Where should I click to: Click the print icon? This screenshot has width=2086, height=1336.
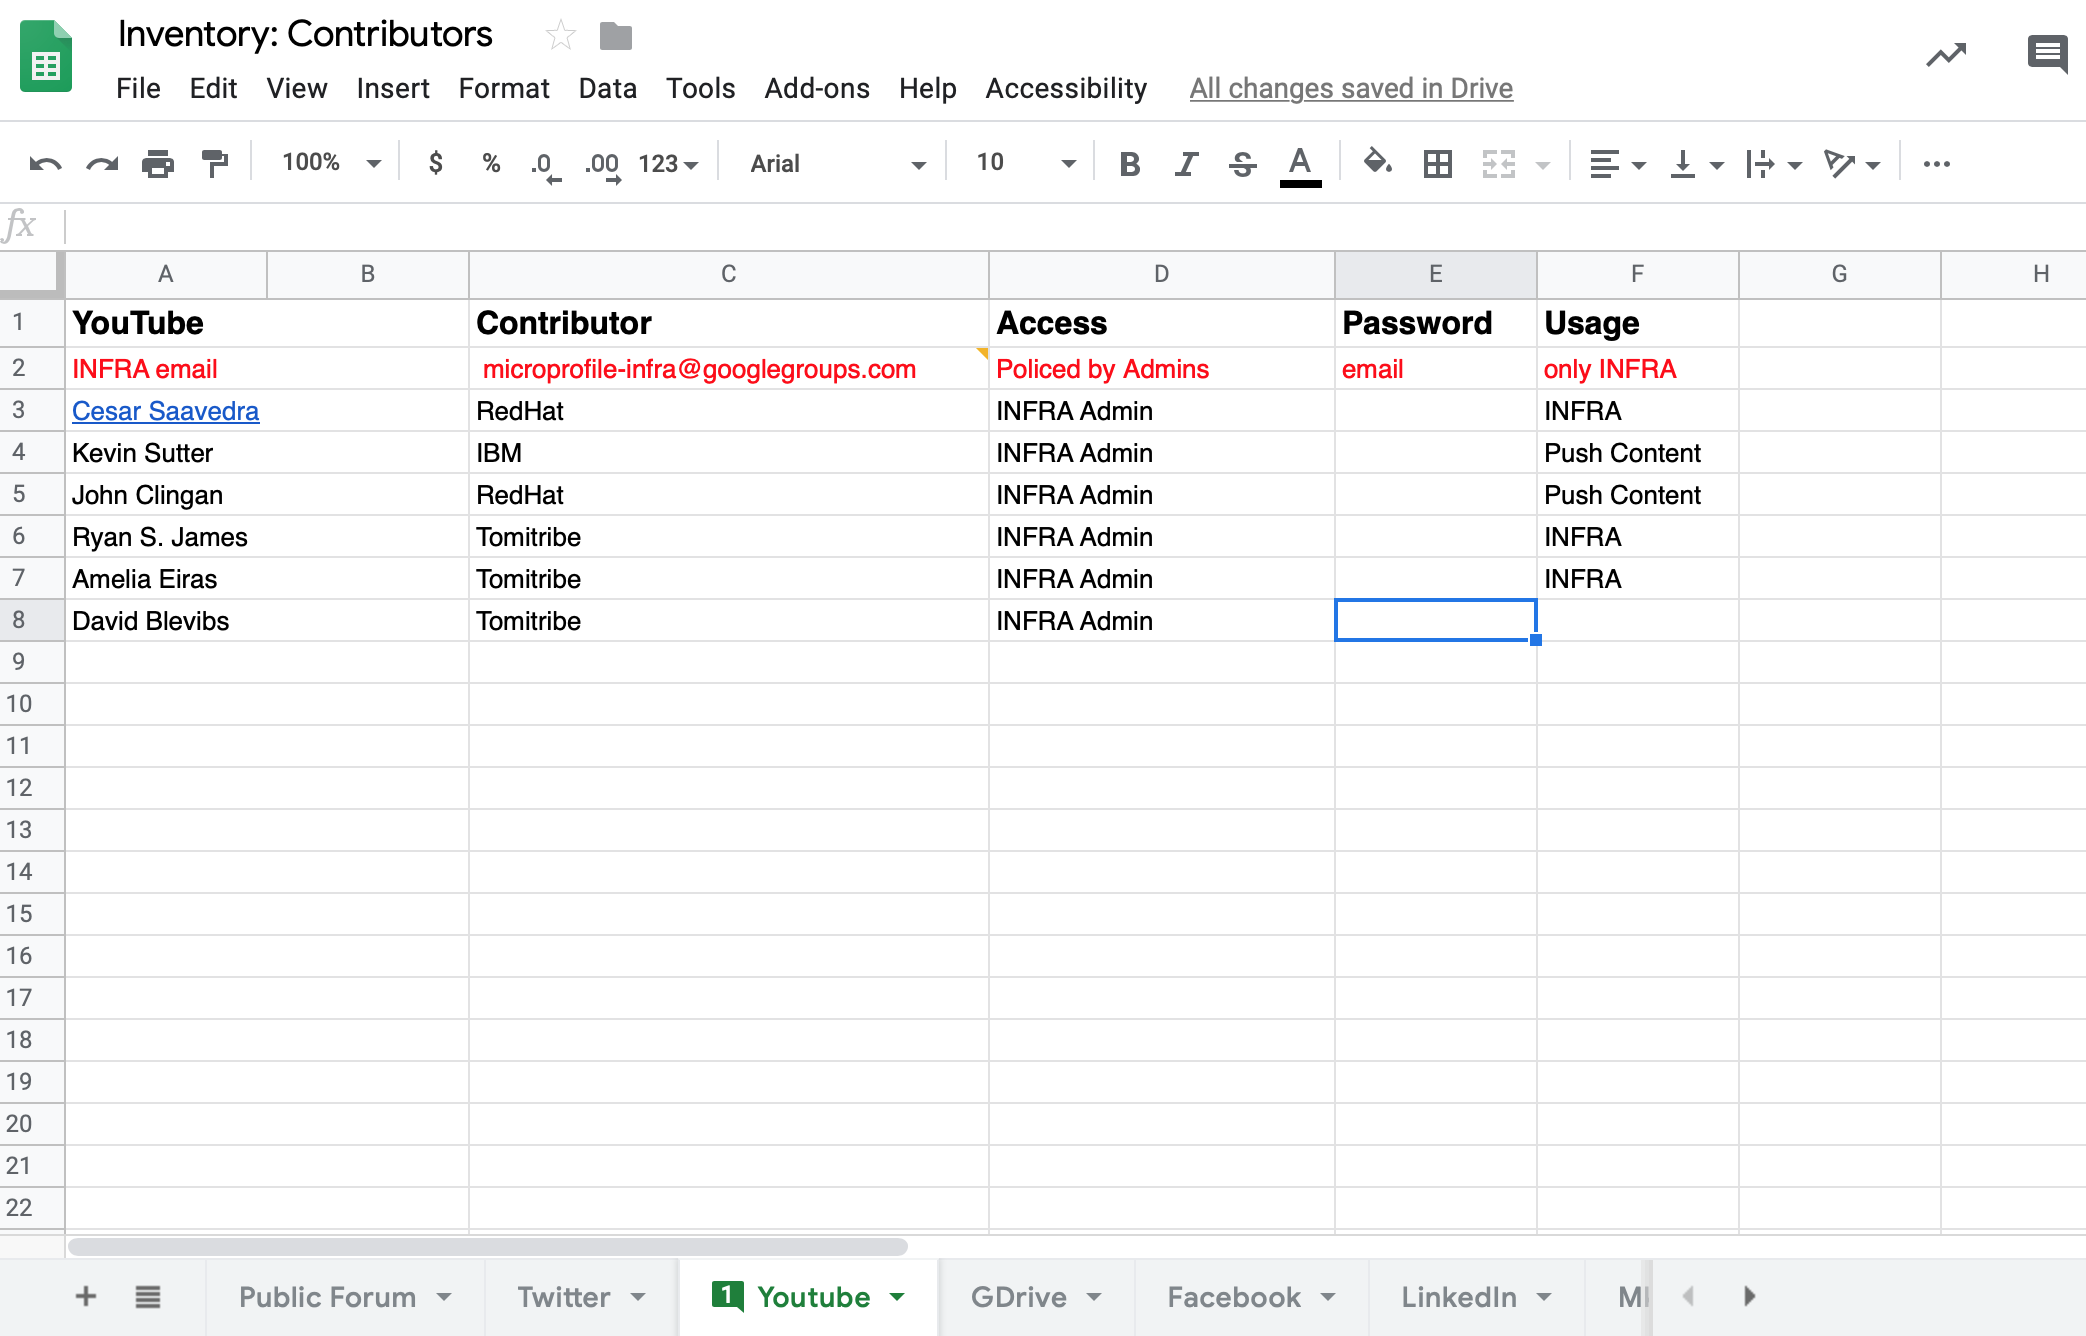(157, 164)
